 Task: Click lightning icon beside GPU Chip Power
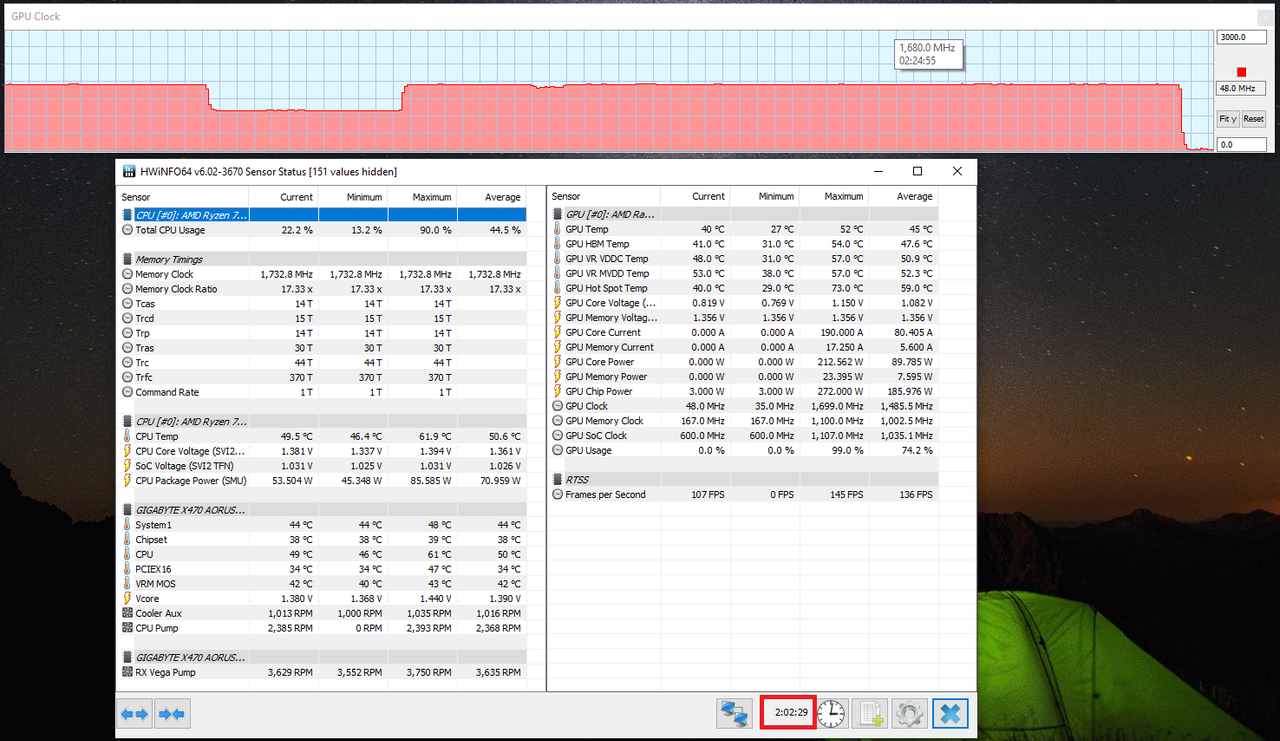point(557,391)
